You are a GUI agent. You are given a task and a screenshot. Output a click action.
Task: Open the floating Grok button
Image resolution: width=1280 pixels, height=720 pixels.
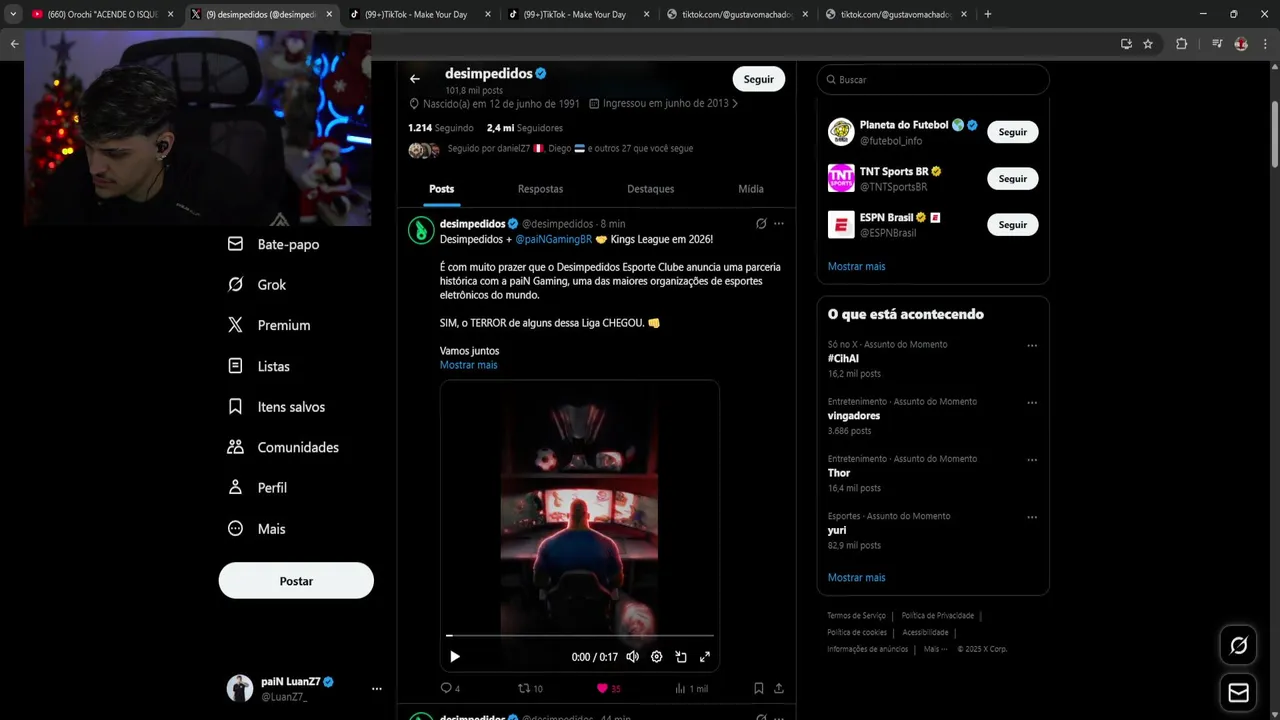point(1238,645)
